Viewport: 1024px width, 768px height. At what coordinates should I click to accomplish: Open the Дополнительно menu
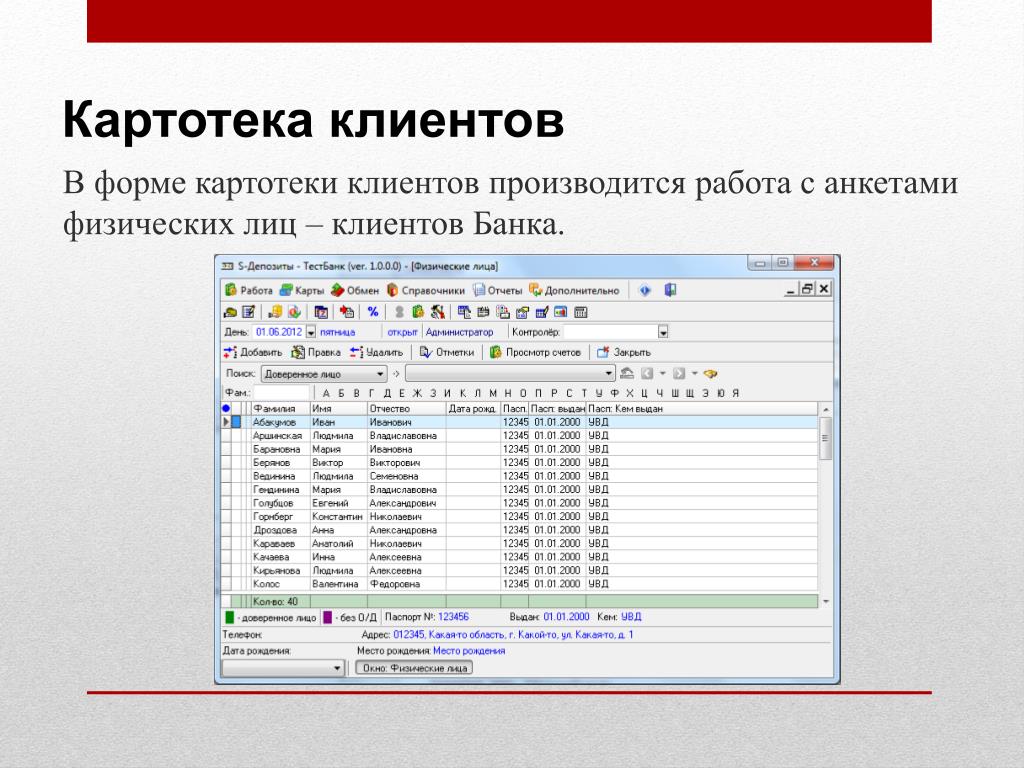574,291
